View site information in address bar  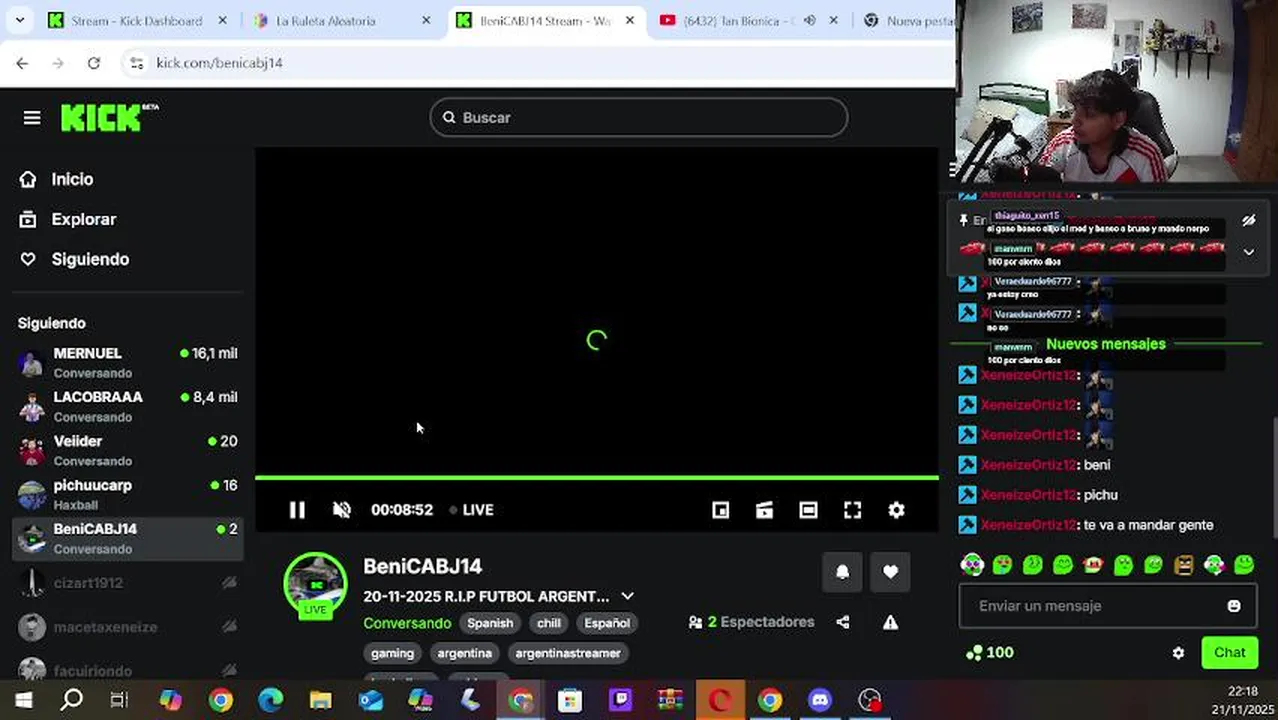137,62
